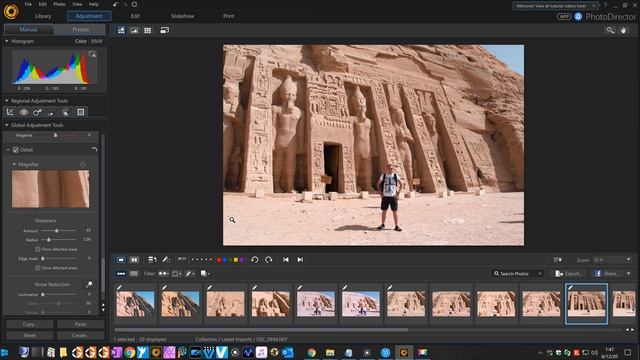Switch browser panel to thumbnail view
Image resolution: width=640 pixels, height=360 pixels.
(x=134, y=273)
